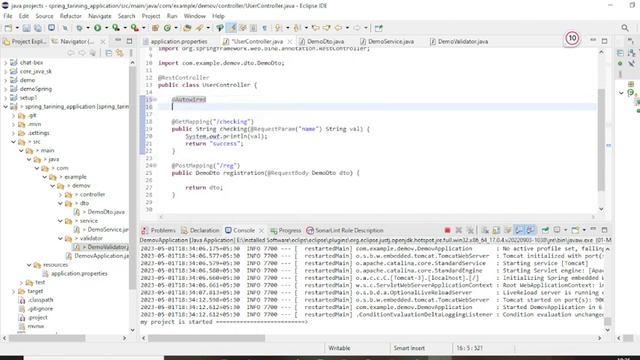Toggle Link with Editor in Project Explorer
Screen dimensions: 640x360
click(120, 53)
